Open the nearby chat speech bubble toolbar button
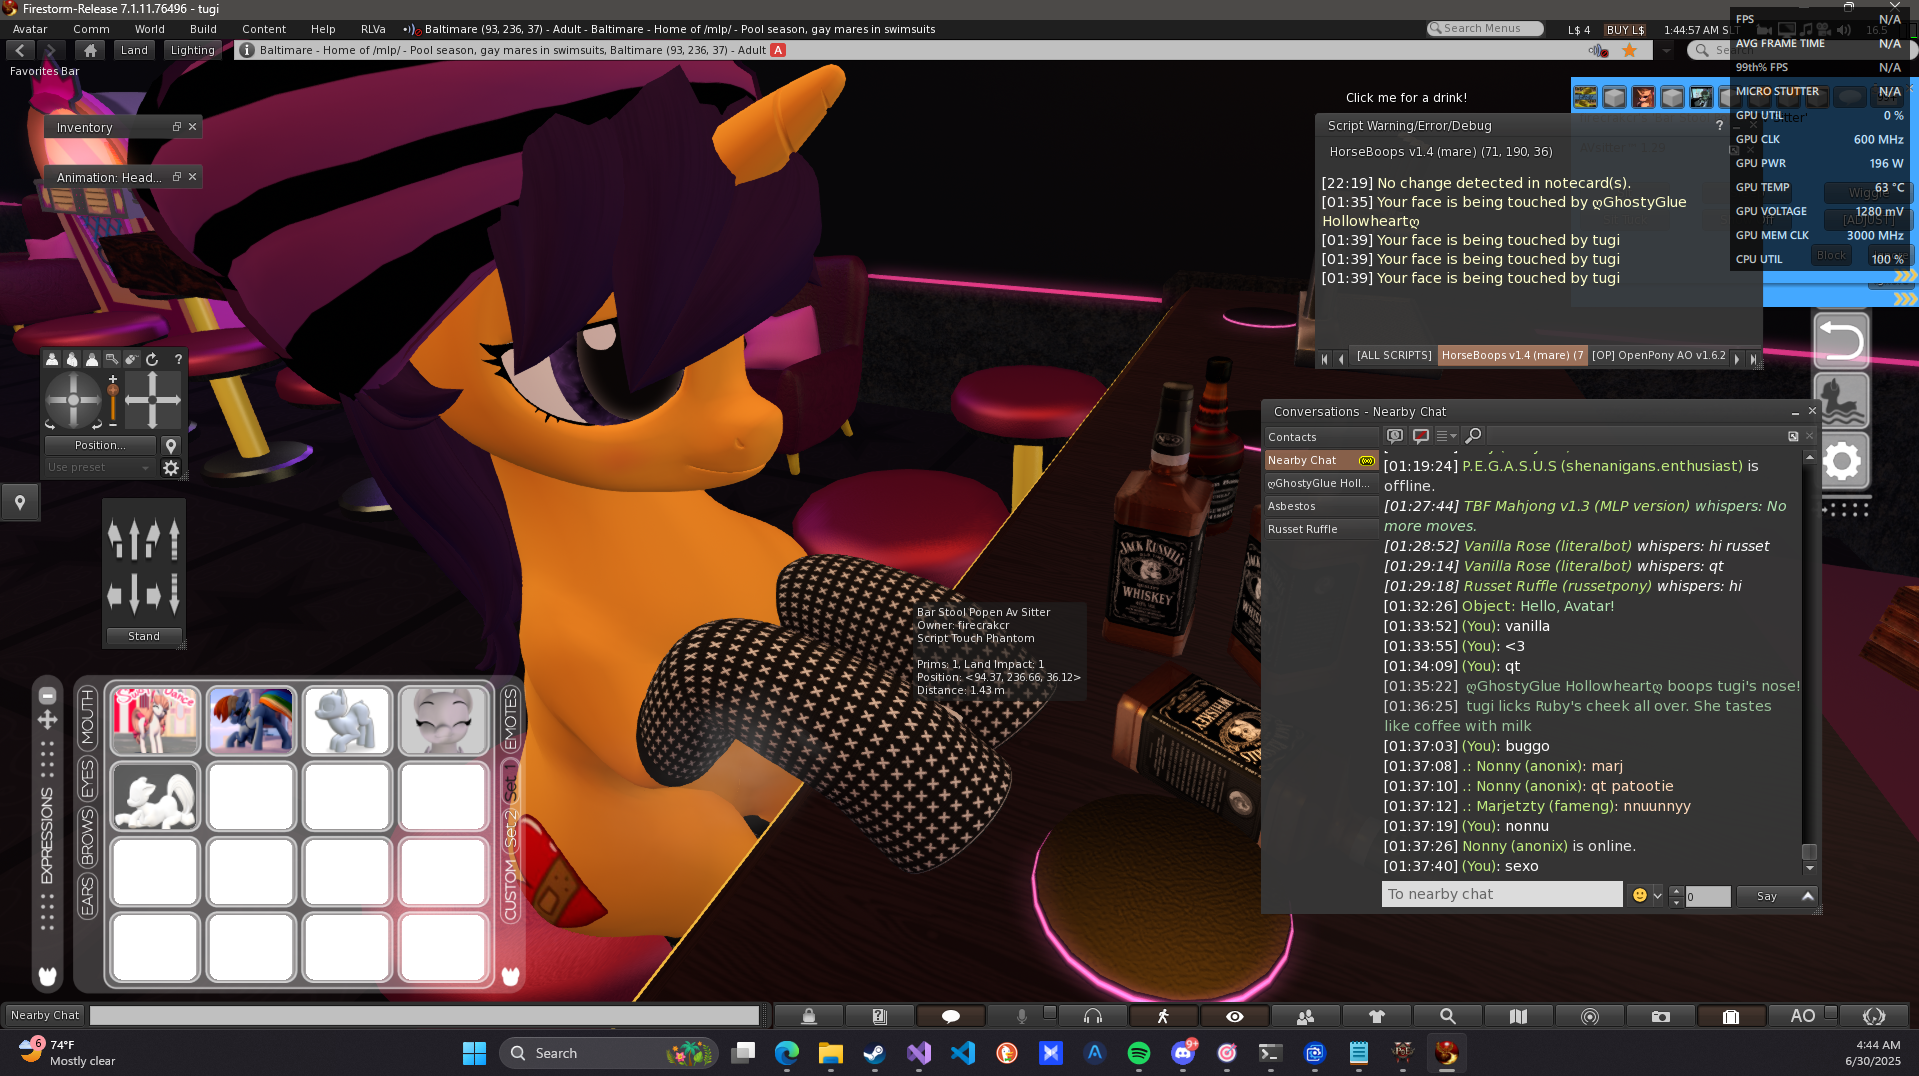This screenshot has width=1919, height=1076. (950, 1016)
